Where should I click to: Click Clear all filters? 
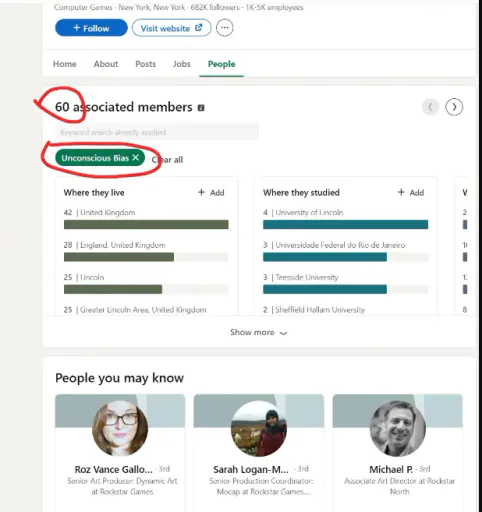pos(167,160)
